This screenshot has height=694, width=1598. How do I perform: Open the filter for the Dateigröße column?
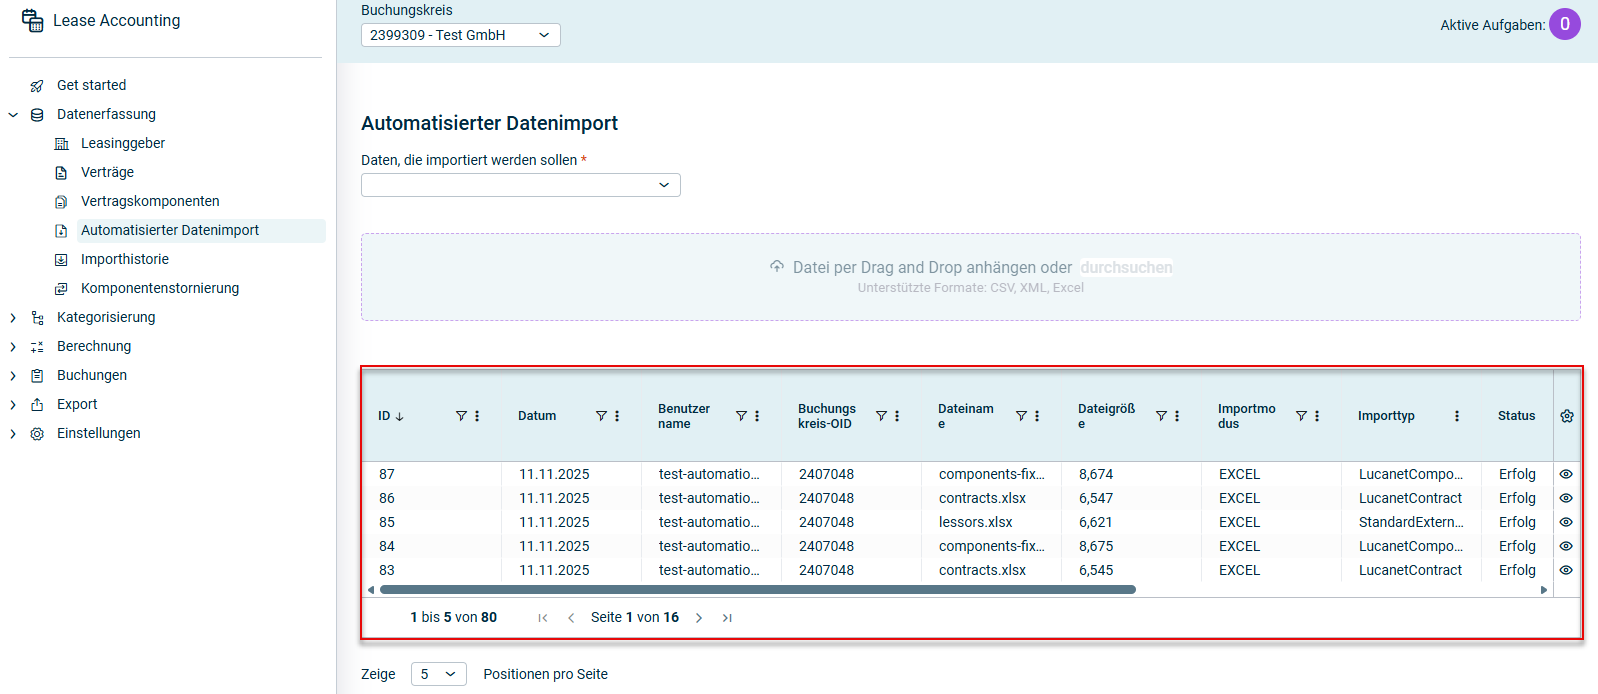1161,416
